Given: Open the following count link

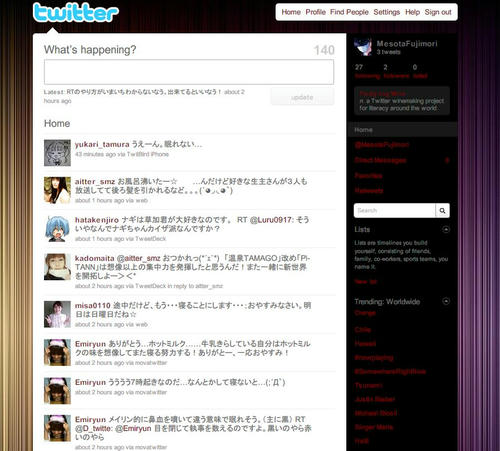Looking at the screenshot, I should point(367,71).
